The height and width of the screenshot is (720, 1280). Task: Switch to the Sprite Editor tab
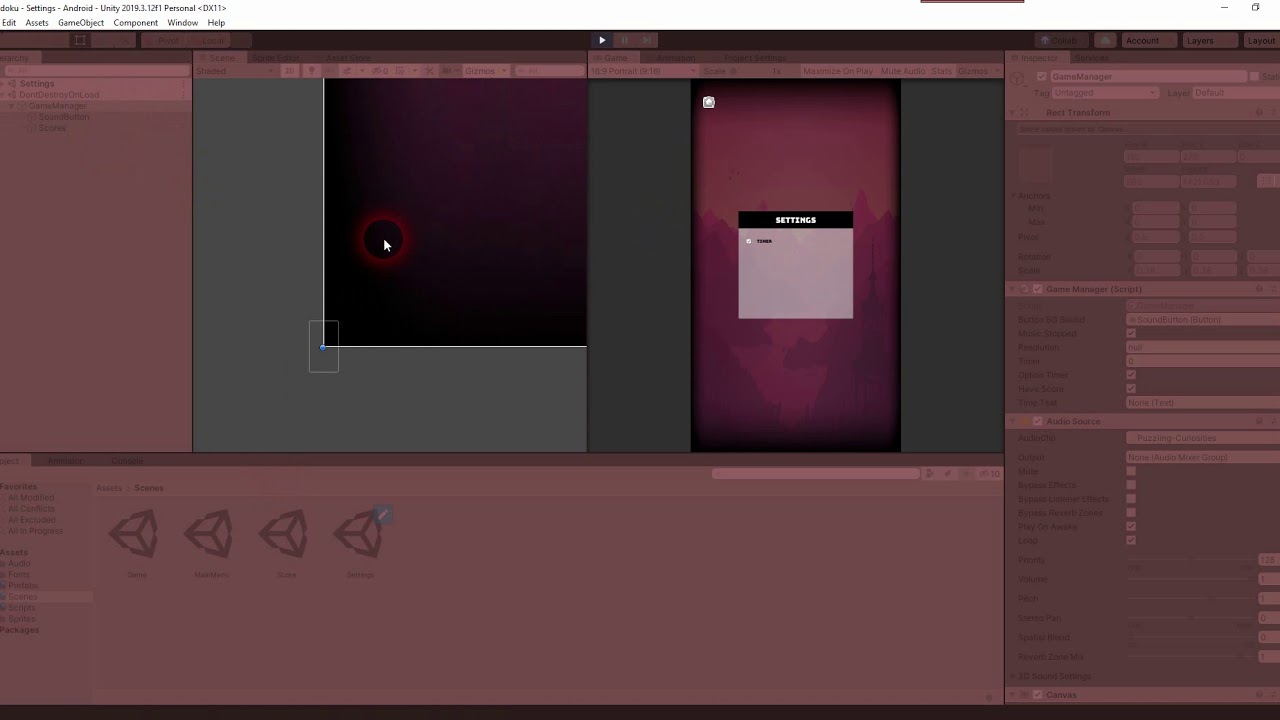coord(274,58)
